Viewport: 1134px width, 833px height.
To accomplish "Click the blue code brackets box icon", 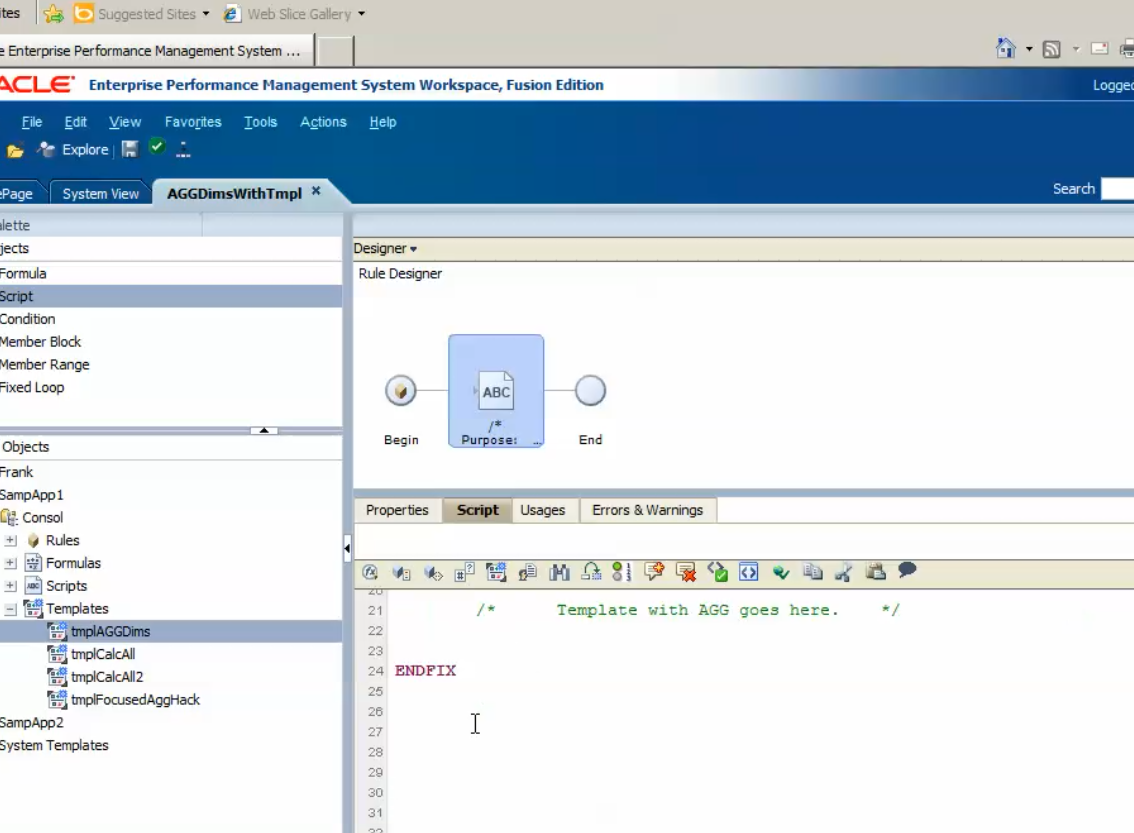I will point(749,572).
